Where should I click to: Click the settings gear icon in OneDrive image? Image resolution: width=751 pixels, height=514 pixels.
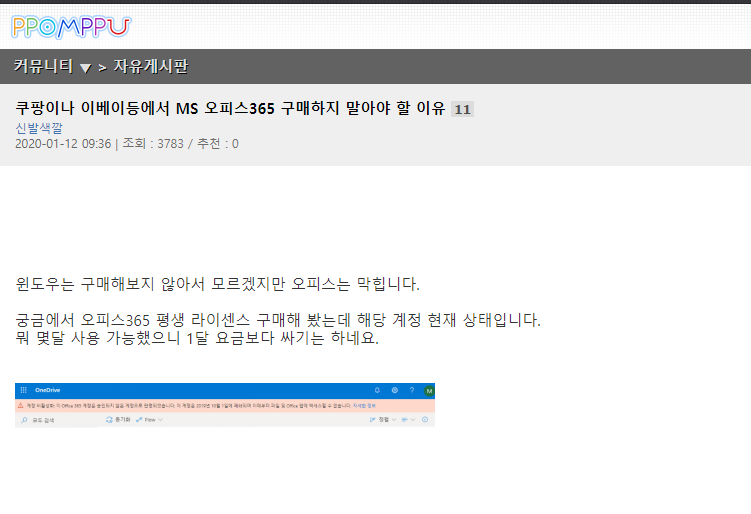(395, 390)
